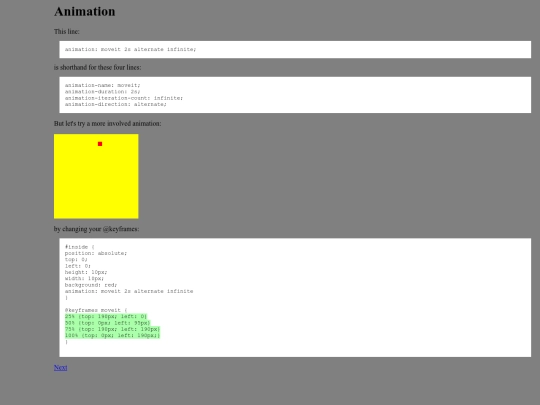Click the line 'animation-duration: 2s;'
This screenshot has width=540, height=405.
(x=103, y=92)
